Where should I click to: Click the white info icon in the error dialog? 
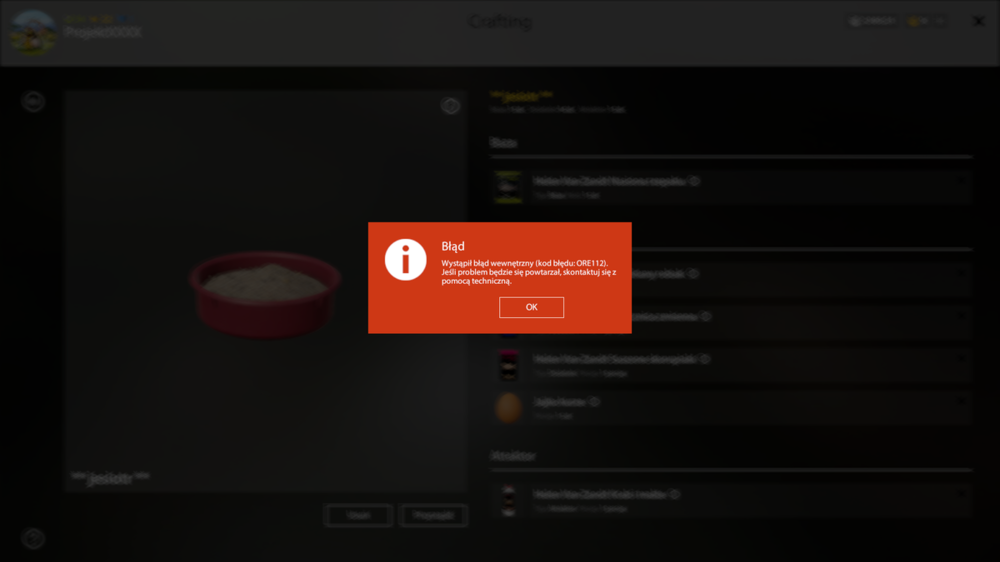tap(405, 260)
